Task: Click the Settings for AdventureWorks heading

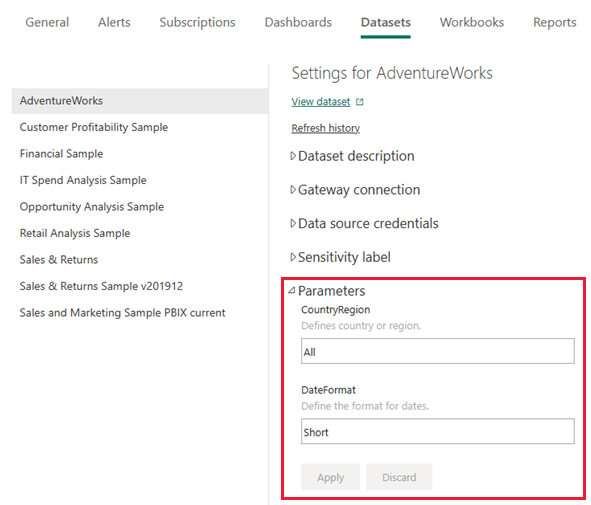Action: click(392, 73)
